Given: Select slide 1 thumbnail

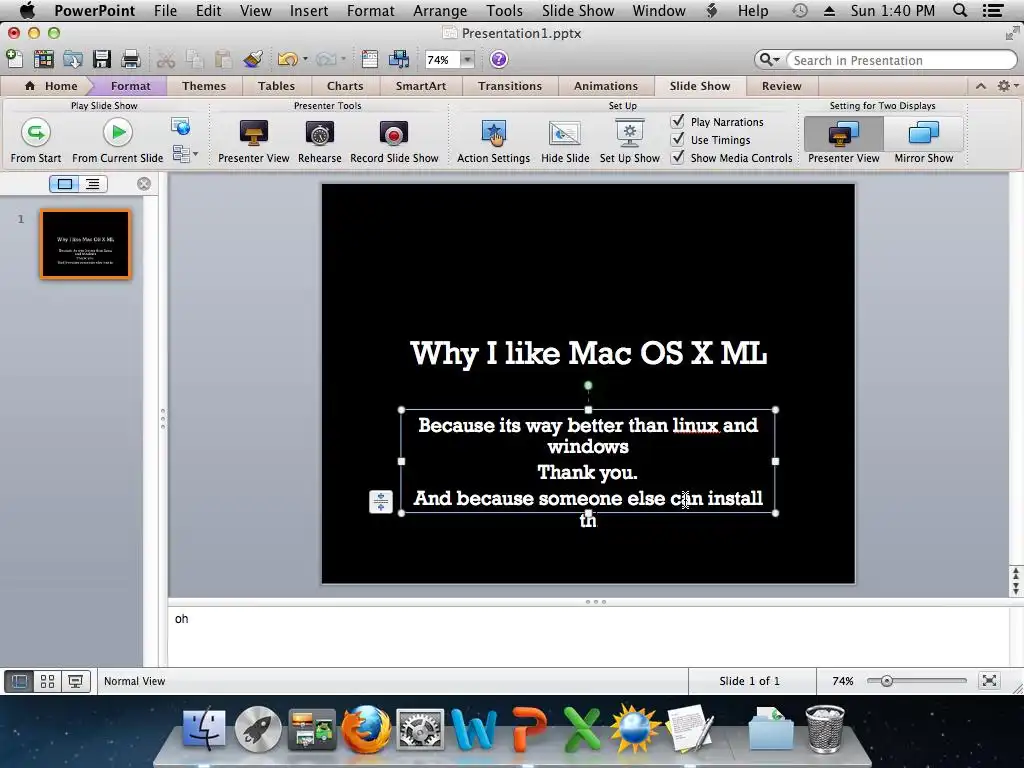Looking at the screenshot, I should (x=86, y=244).
